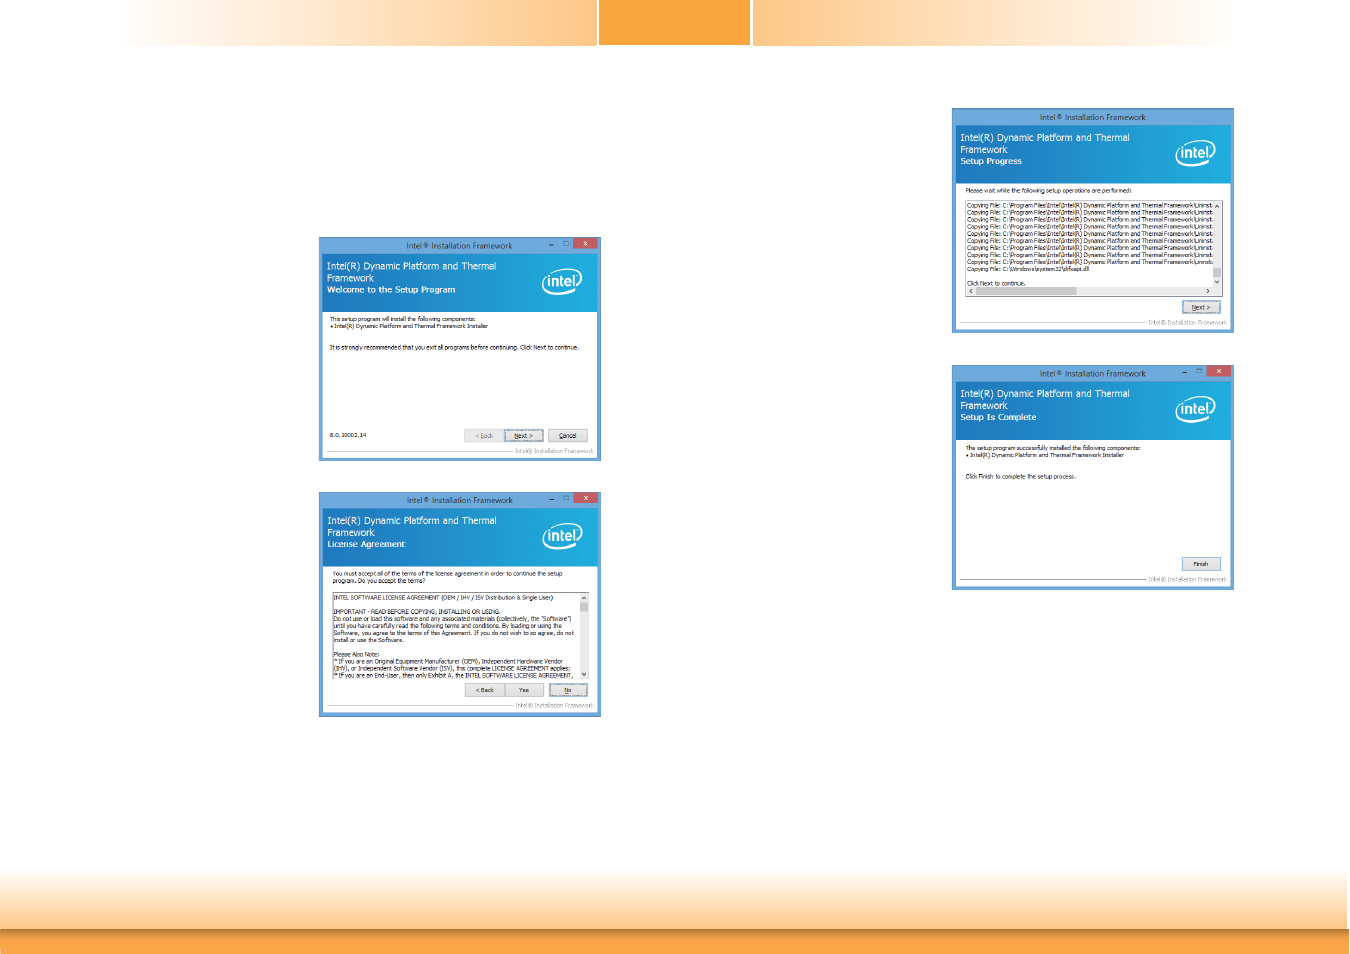The height and width of the screenshot is (954, 1350).
Task: Click the 'Please Also Note:' license line
Action: (x=356, y=654)
